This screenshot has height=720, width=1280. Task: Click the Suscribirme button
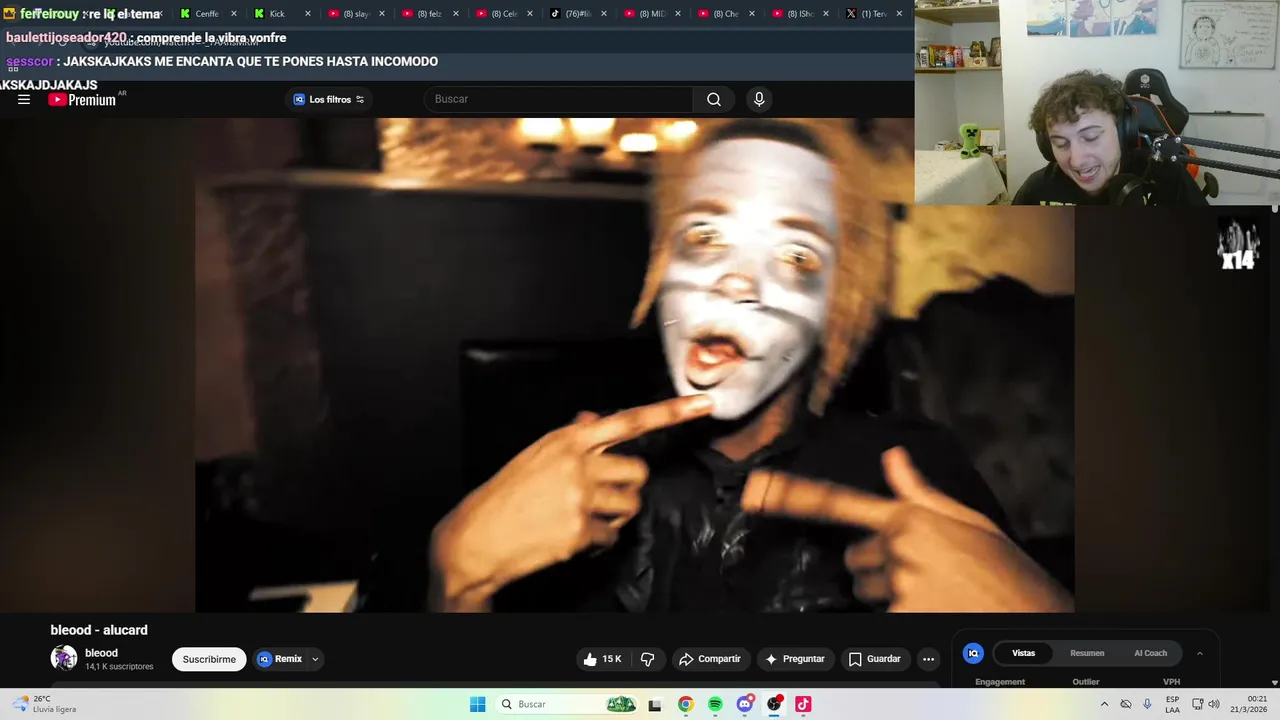(209, 659)
